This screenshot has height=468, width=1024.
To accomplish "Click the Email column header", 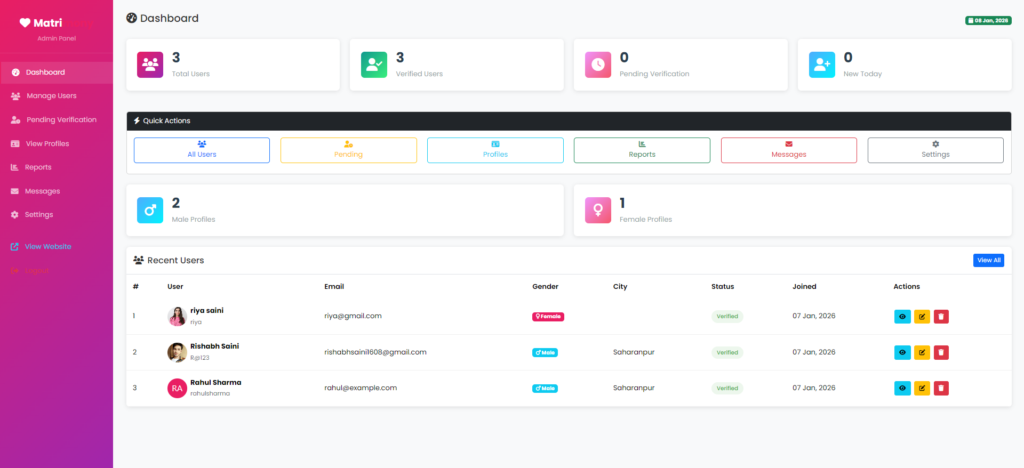I will coord(334,287).
